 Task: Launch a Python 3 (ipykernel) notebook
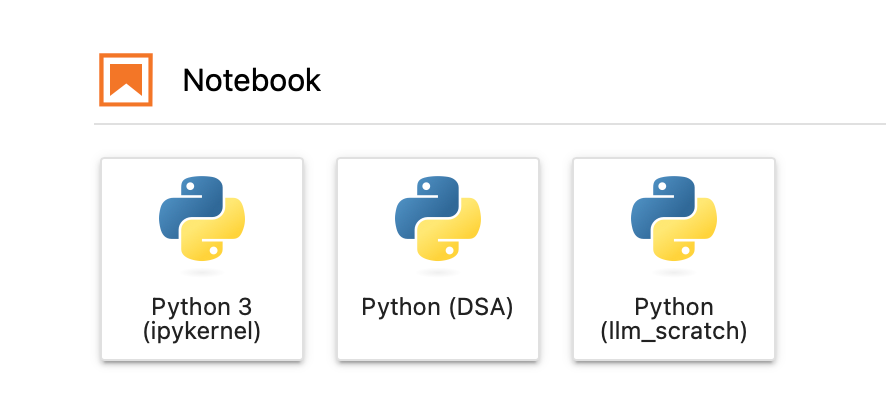pyautogui.click(x=202, y=259)
